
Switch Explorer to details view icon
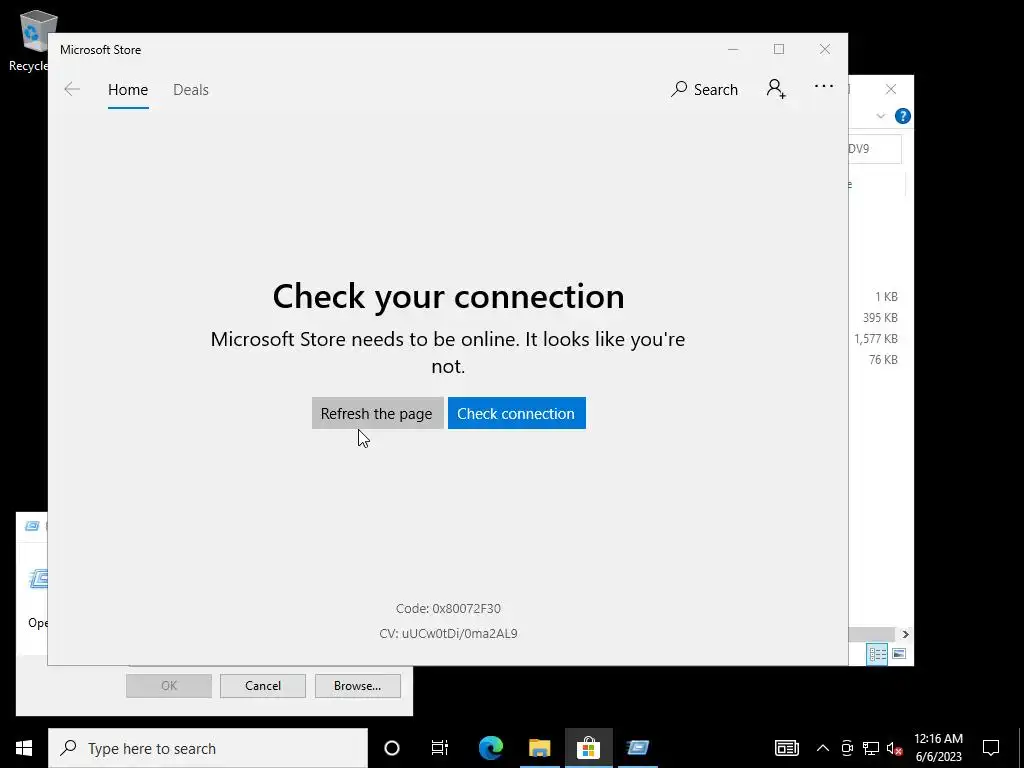coord(877,654)
